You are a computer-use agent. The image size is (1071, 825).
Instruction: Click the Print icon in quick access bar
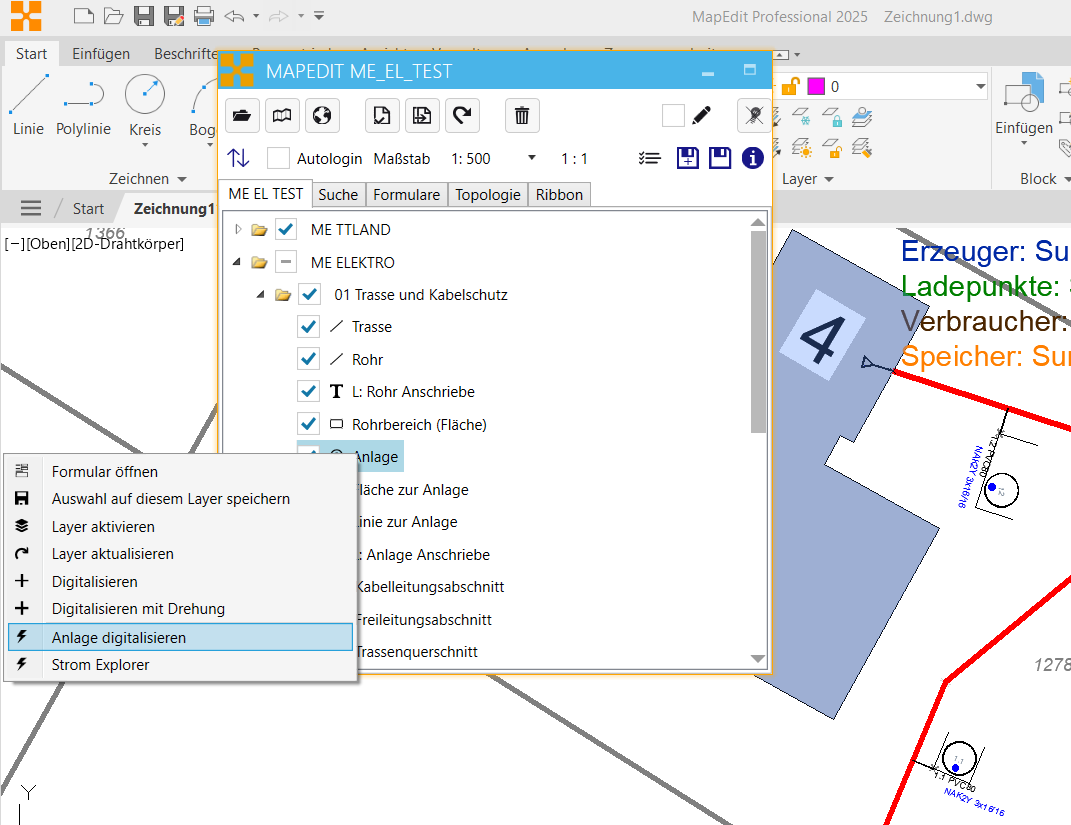click(x=204, y=16)
